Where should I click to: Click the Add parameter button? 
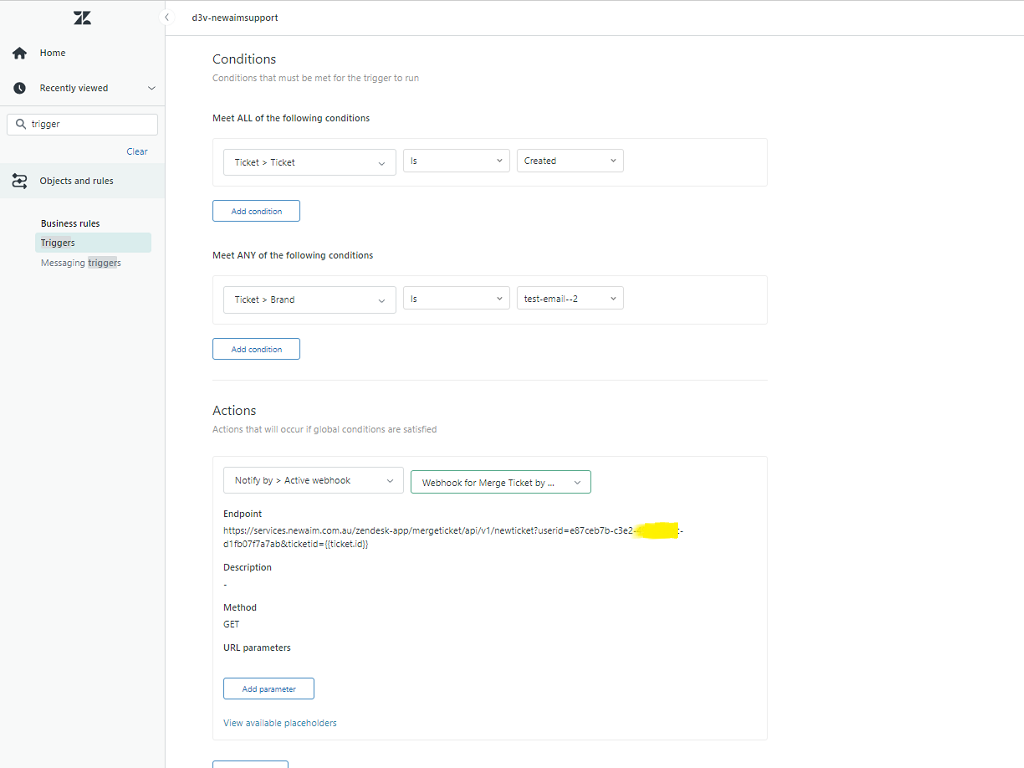point(268,689)
